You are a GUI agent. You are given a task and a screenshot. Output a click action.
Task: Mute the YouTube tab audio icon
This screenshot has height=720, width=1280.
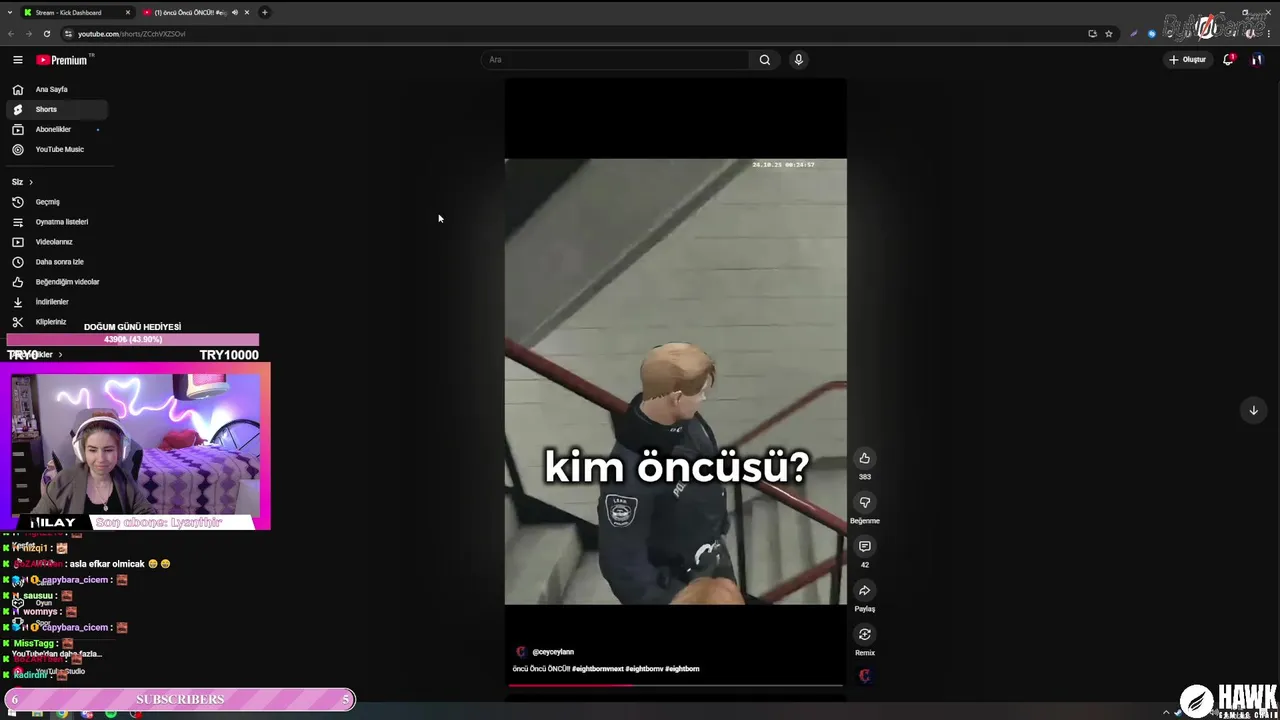click(235, 12)
